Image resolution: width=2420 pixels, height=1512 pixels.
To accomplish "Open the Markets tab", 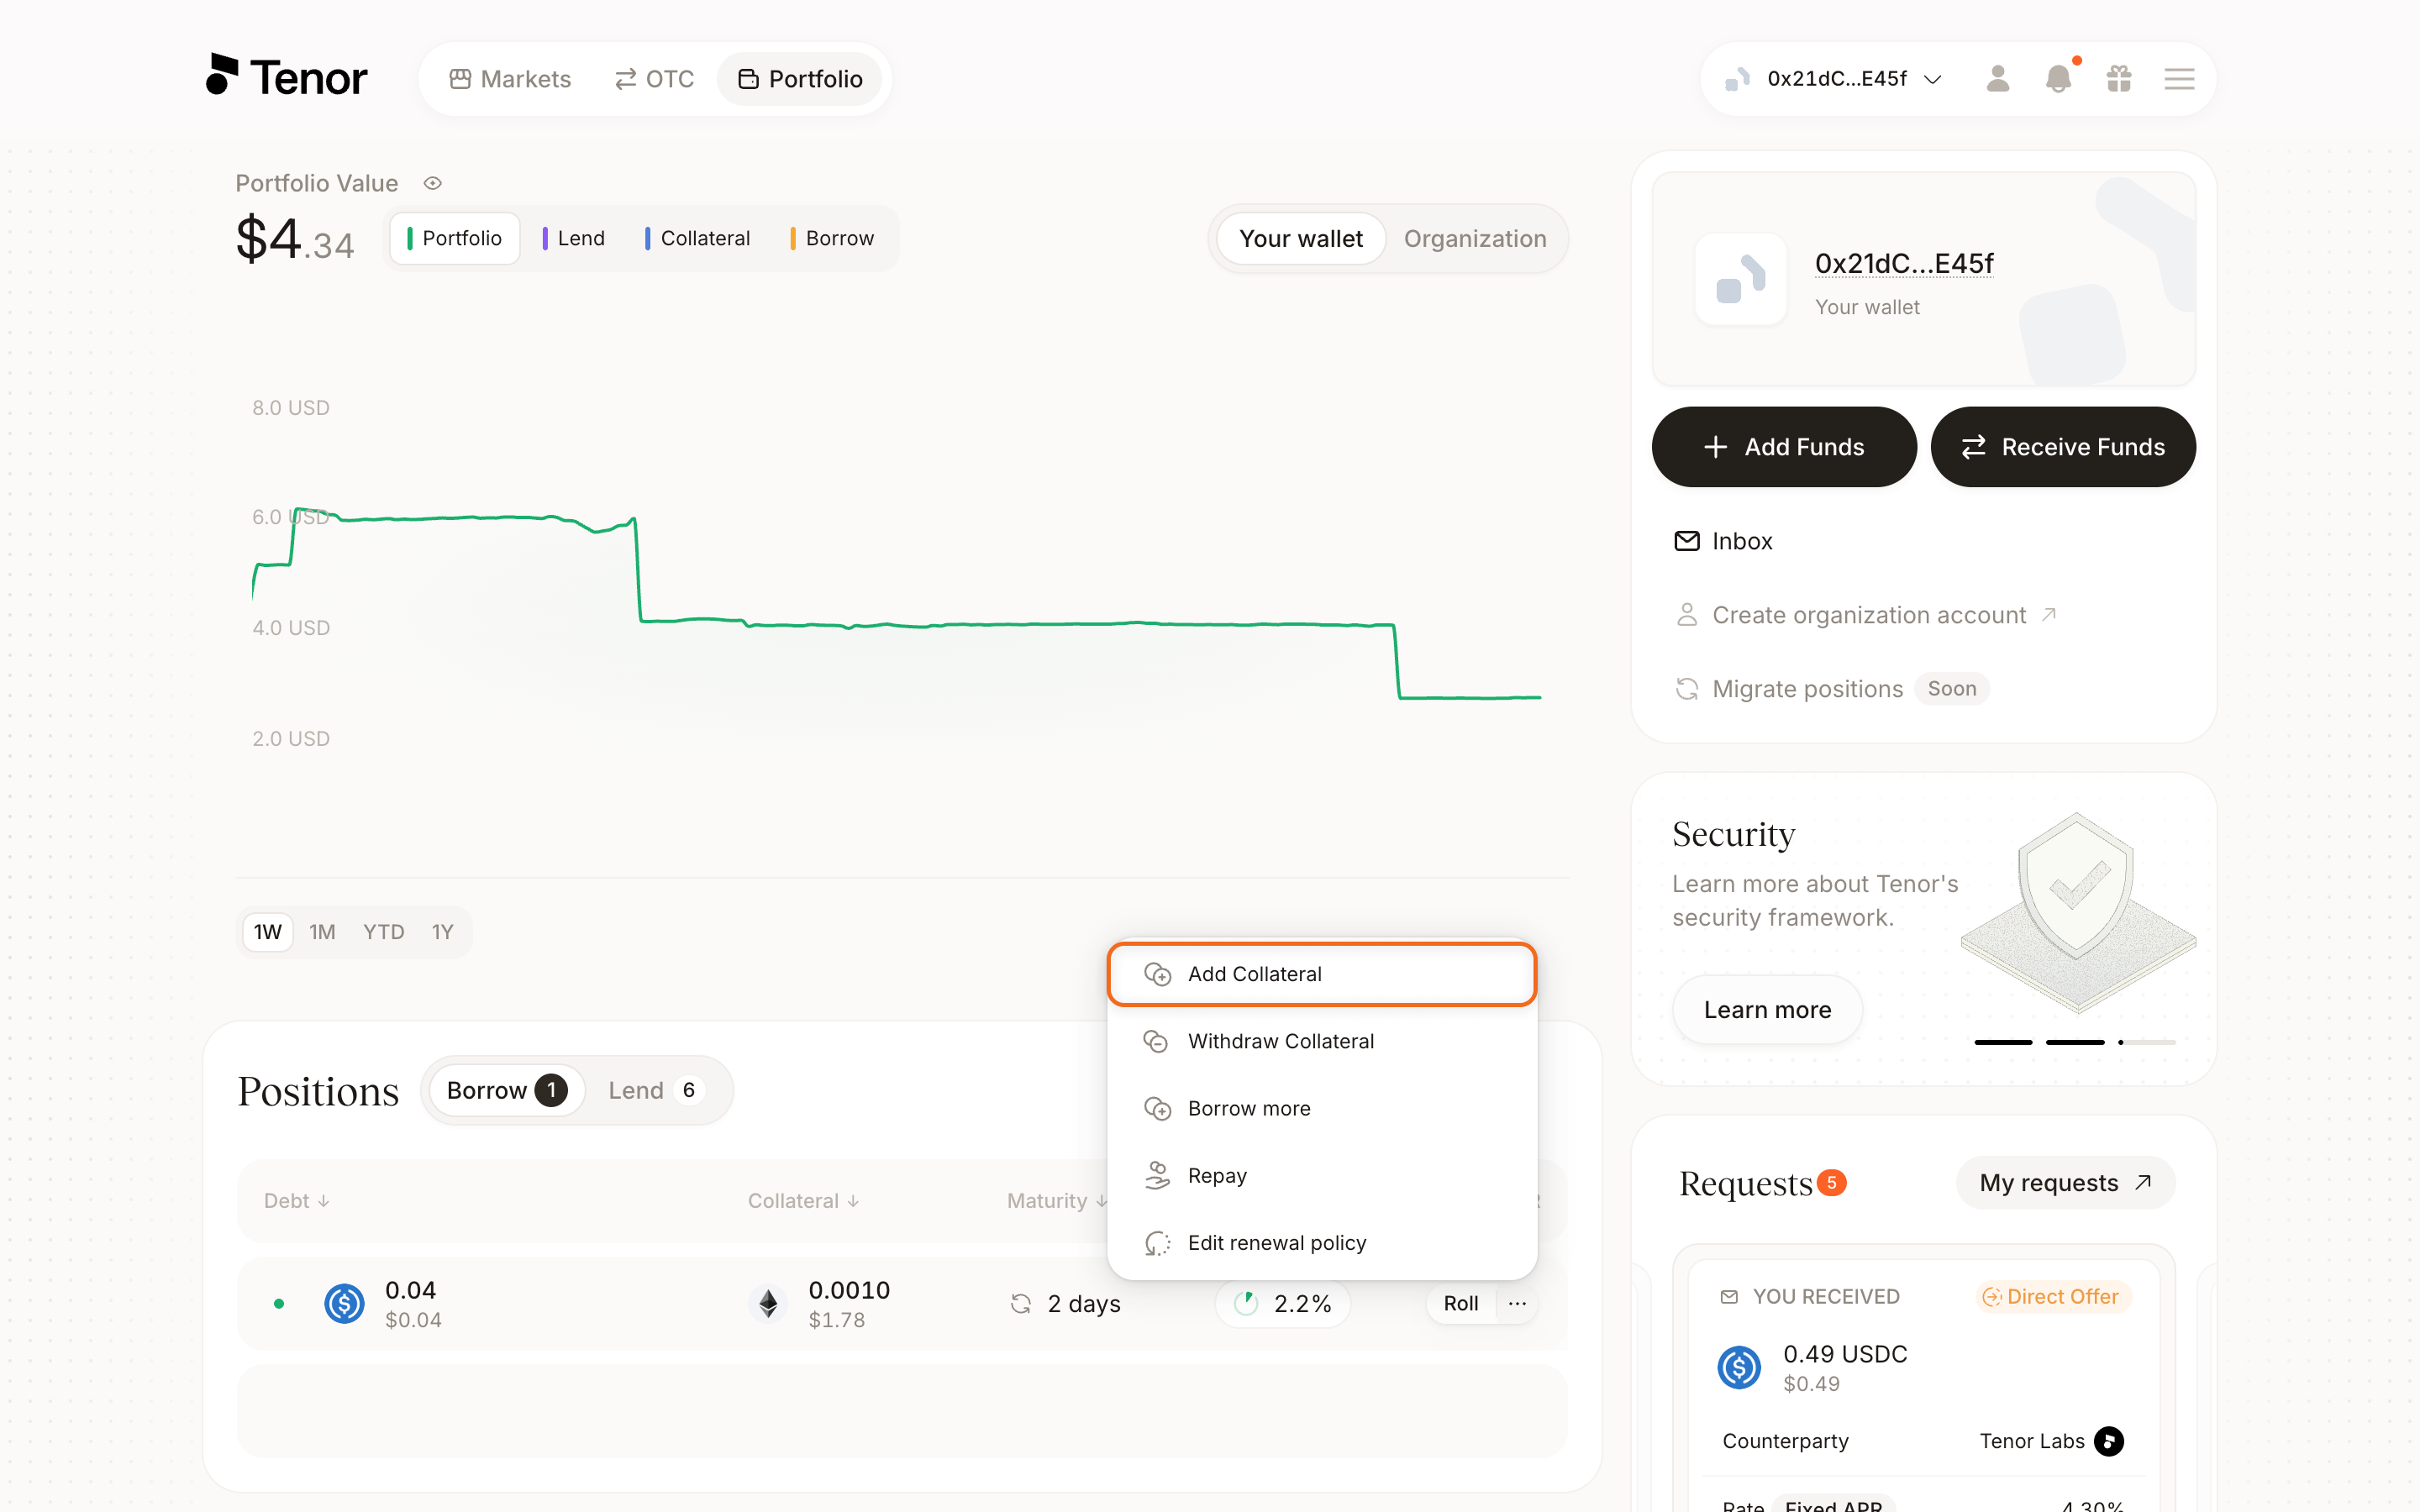I will (510, 78).
